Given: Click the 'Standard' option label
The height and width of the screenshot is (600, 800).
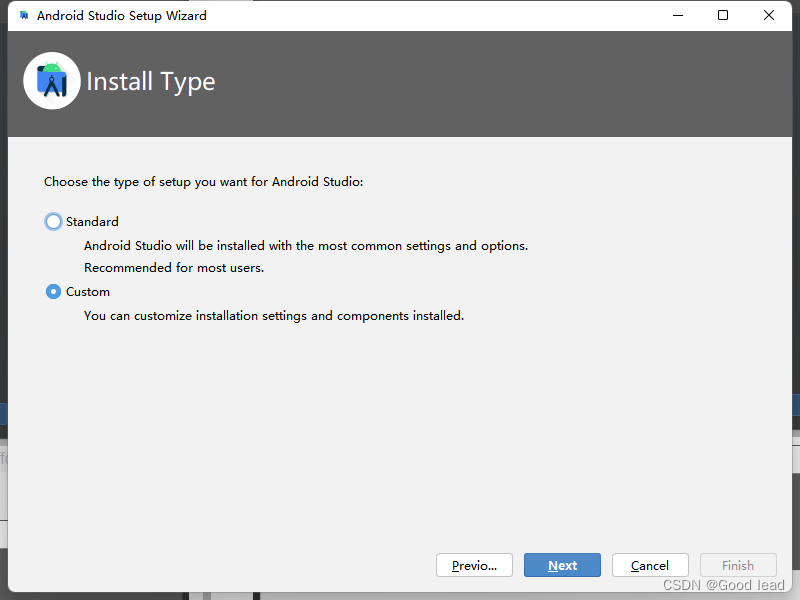Looking at the screenshot, I should (x=92, y=222).
